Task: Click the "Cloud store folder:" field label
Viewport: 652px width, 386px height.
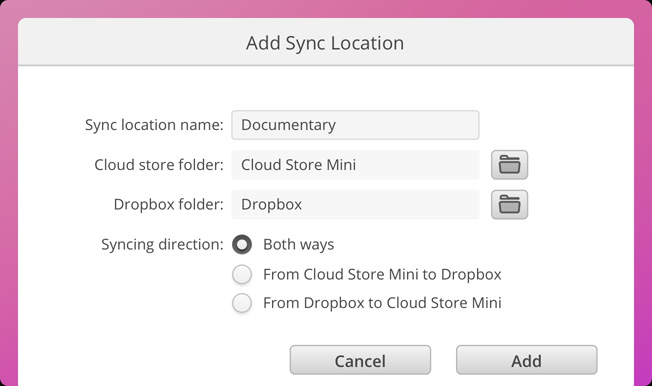Action: coord(159,165)
